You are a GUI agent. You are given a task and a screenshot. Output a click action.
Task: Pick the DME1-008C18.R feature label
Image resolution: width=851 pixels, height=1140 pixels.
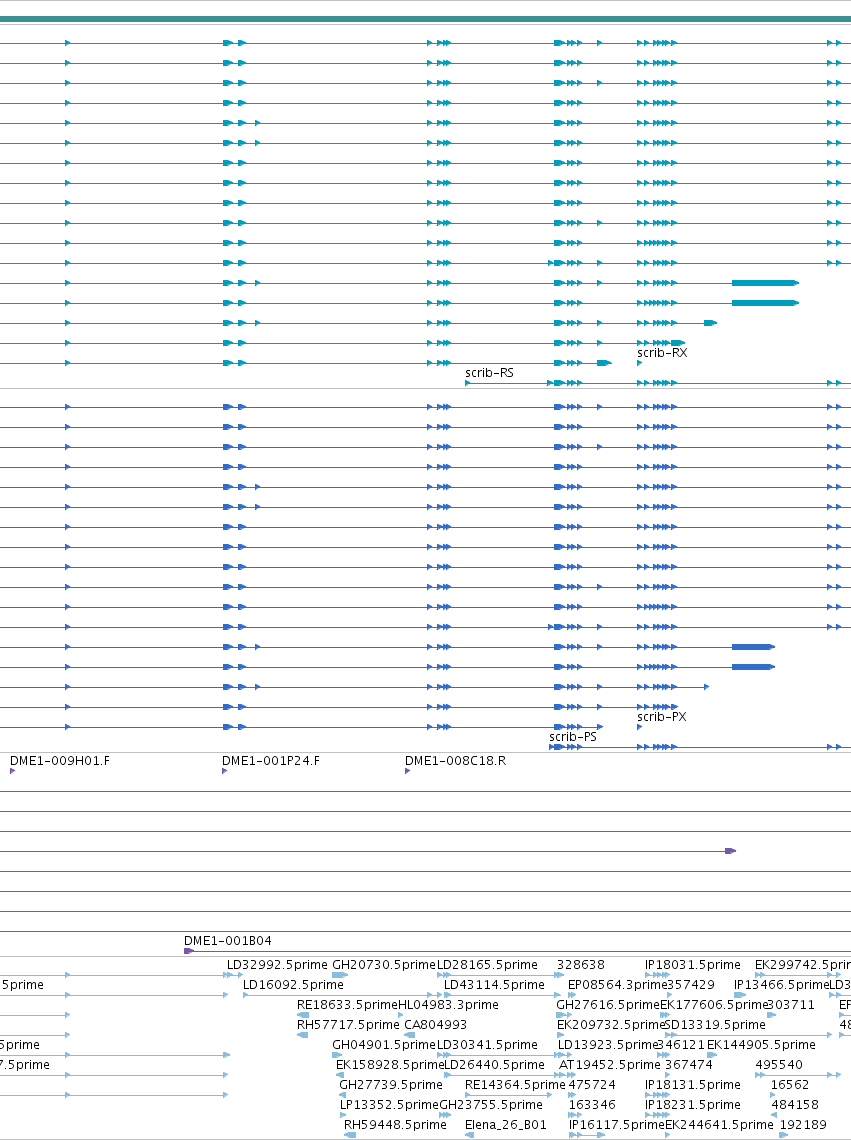[455, 761]
